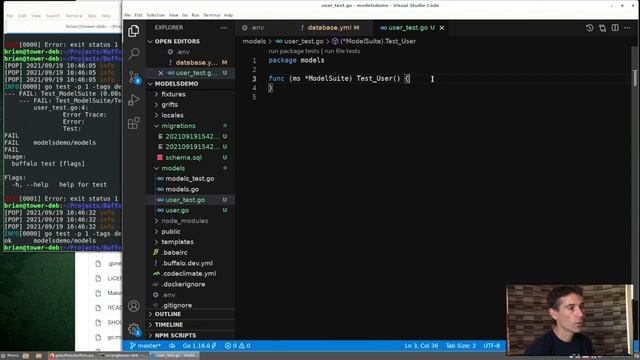Change UTF-8 file encoding
This screenshot has height=360, width=640.
(x=491, y=346)
